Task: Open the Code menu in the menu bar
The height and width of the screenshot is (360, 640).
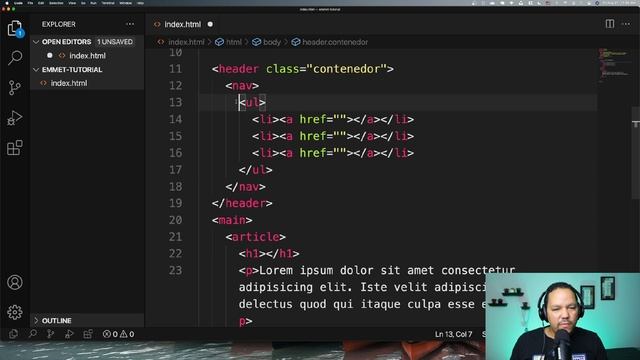Action: click(18, 3)
